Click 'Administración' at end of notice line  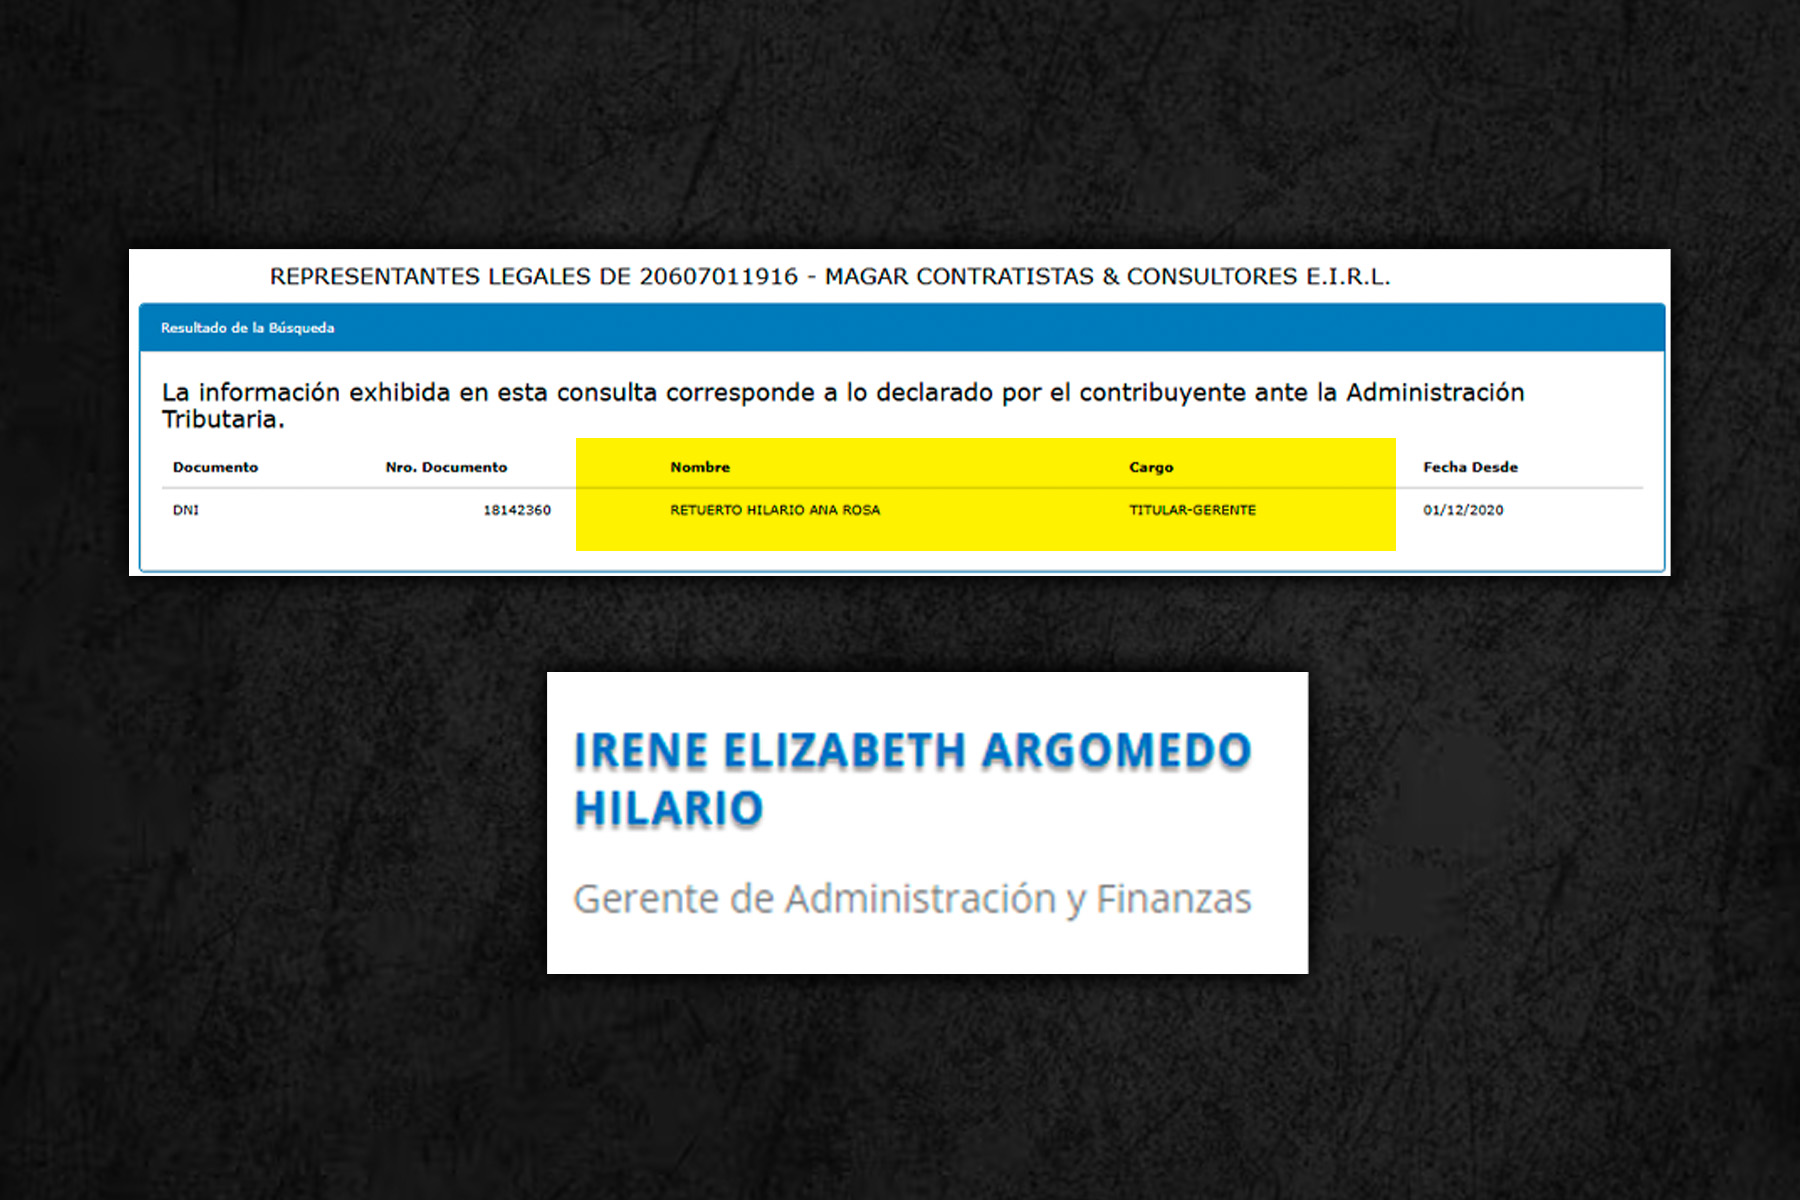click(1435, 393)
